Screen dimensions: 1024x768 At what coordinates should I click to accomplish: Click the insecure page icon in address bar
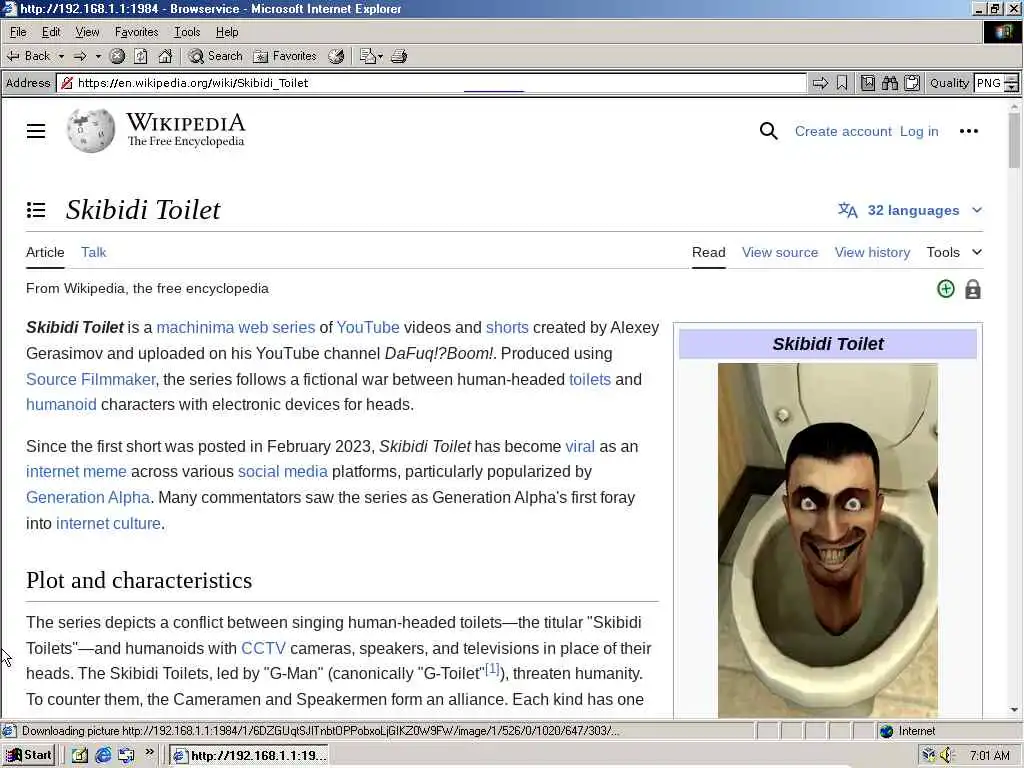67,83
